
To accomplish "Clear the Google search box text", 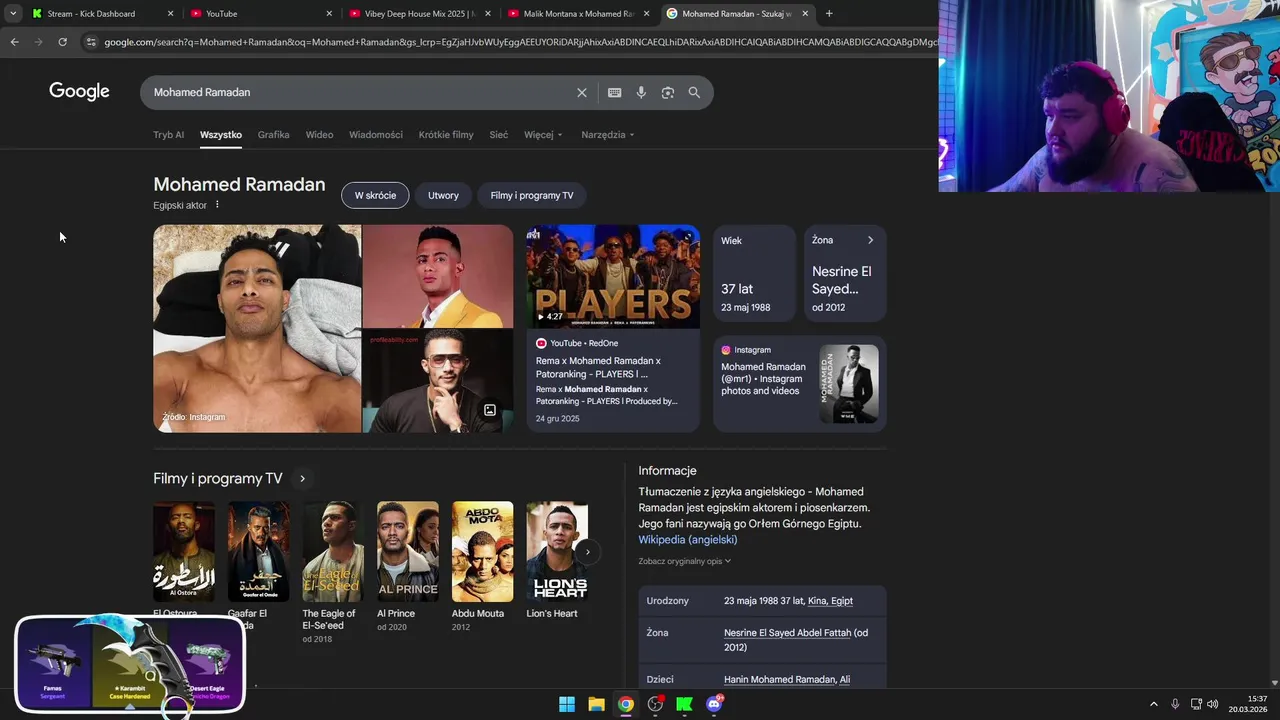I will [x=581, y=92].
